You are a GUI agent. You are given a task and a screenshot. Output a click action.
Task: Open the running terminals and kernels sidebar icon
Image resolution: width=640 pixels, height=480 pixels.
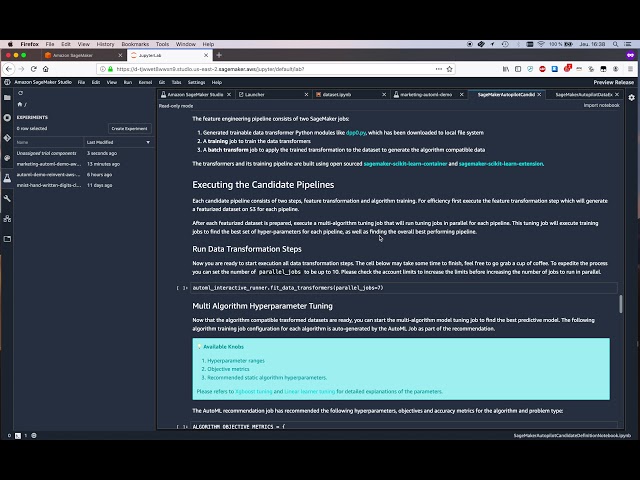[7, 118]
